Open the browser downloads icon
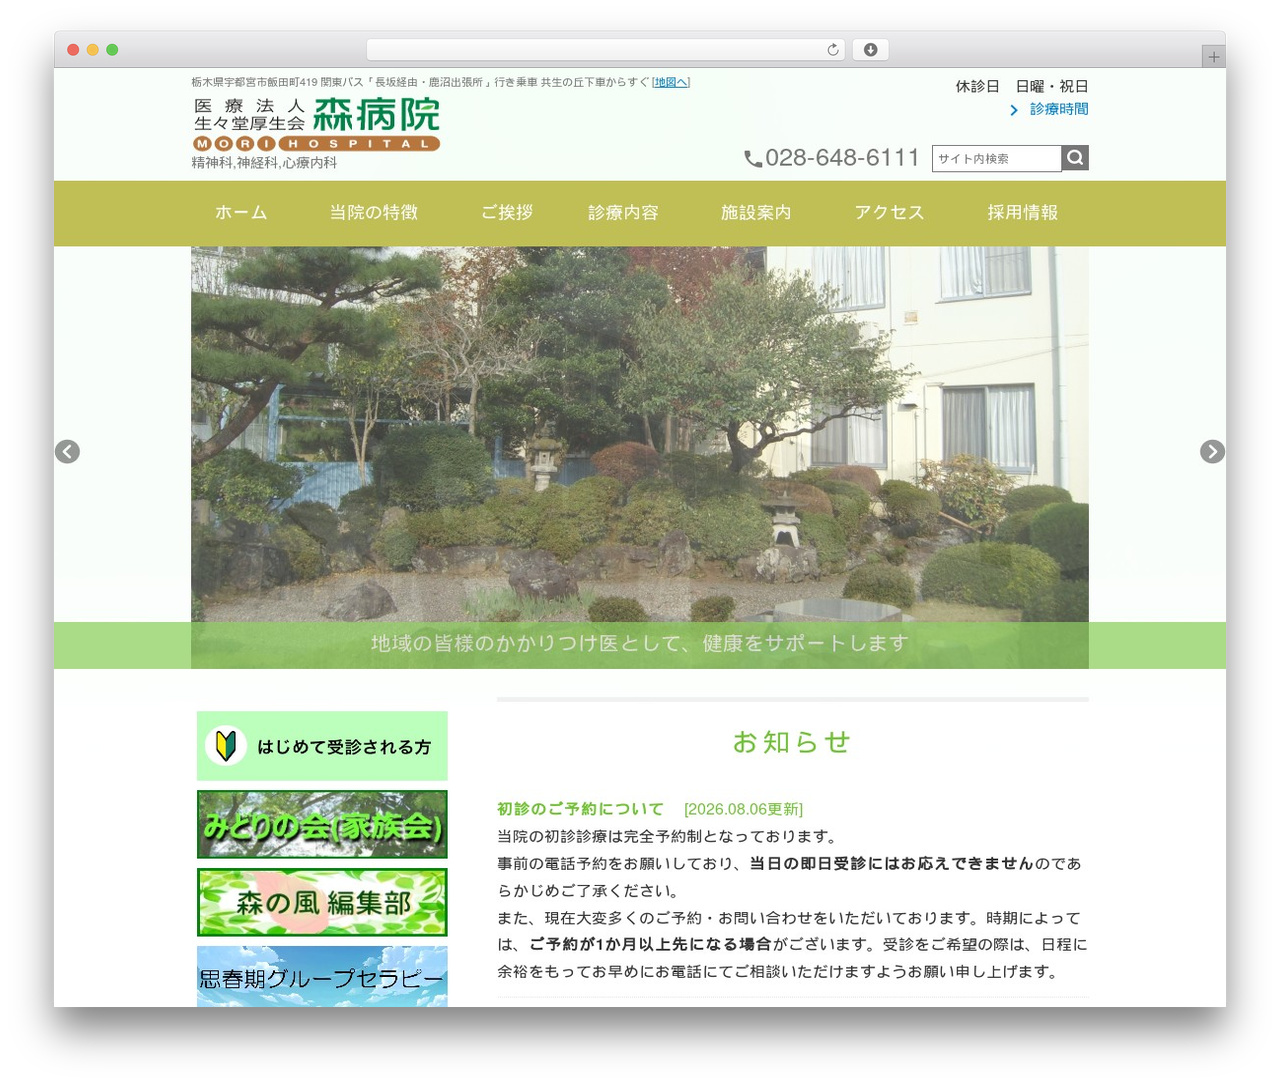Viewport: 1280px width, 1084px height. [x=871, y=50]
